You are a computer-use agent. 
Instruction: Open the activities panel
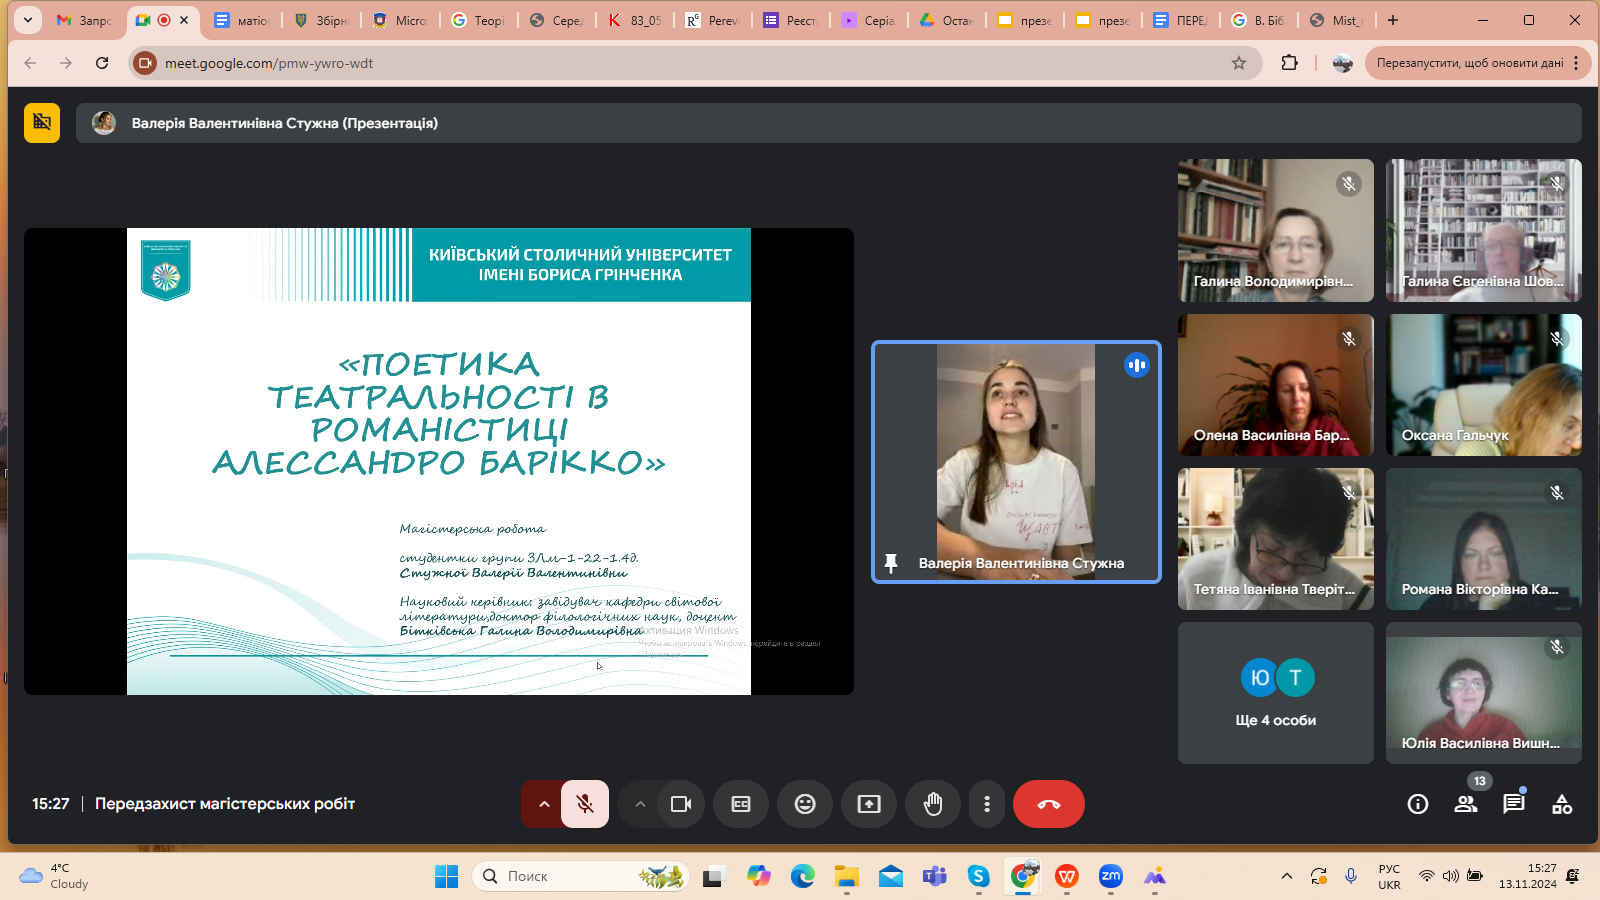(1562, 804)
